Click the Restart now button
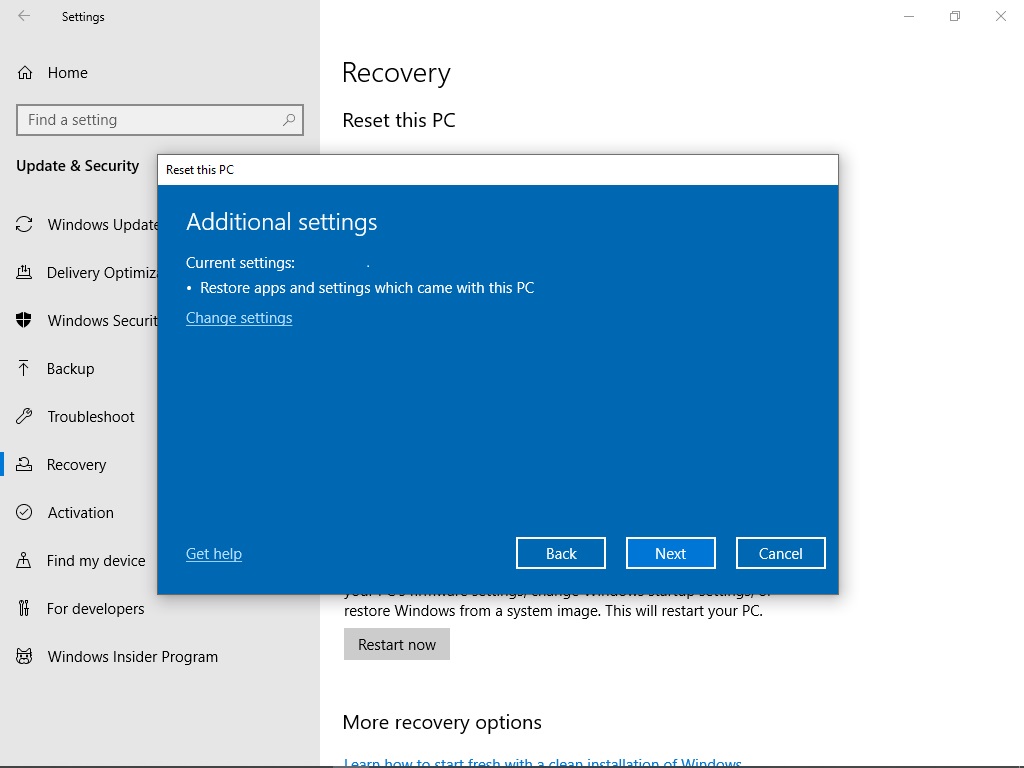This screenshot has width=1024, height=768. (x=397, y=644)
